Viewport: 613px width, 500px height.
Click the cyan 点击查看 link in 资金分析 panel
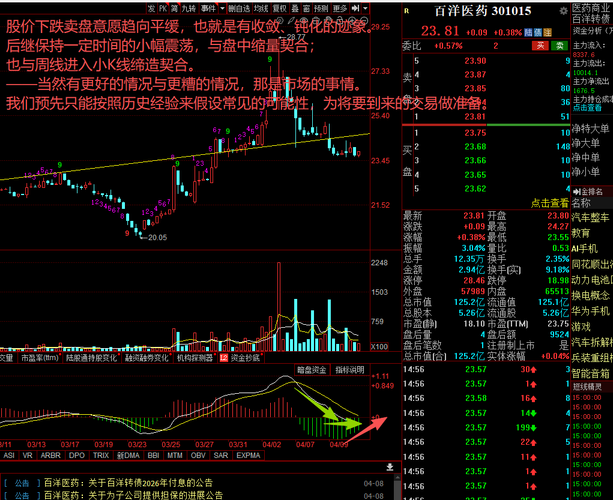[587, 108]
